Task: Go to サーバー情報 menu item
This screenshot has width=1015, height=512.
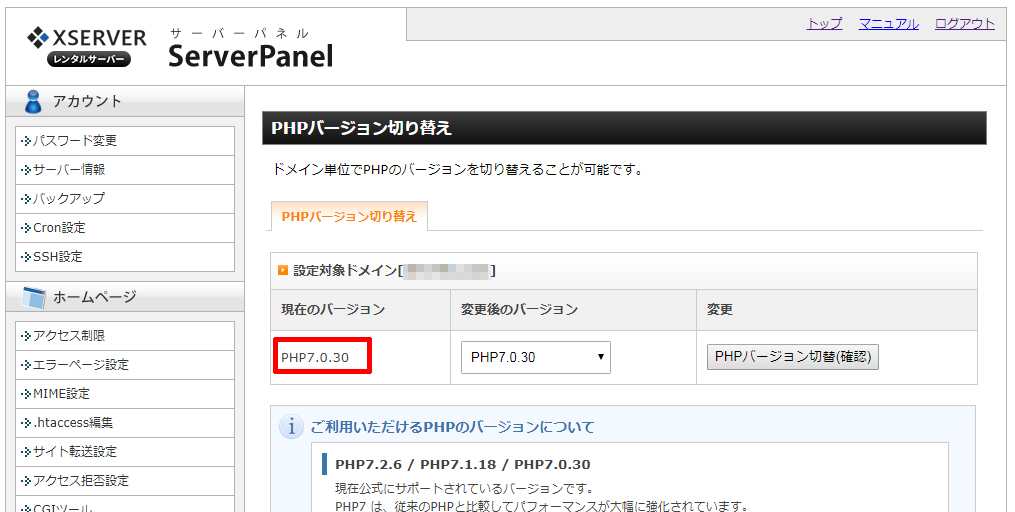Action: click(69, 170)
